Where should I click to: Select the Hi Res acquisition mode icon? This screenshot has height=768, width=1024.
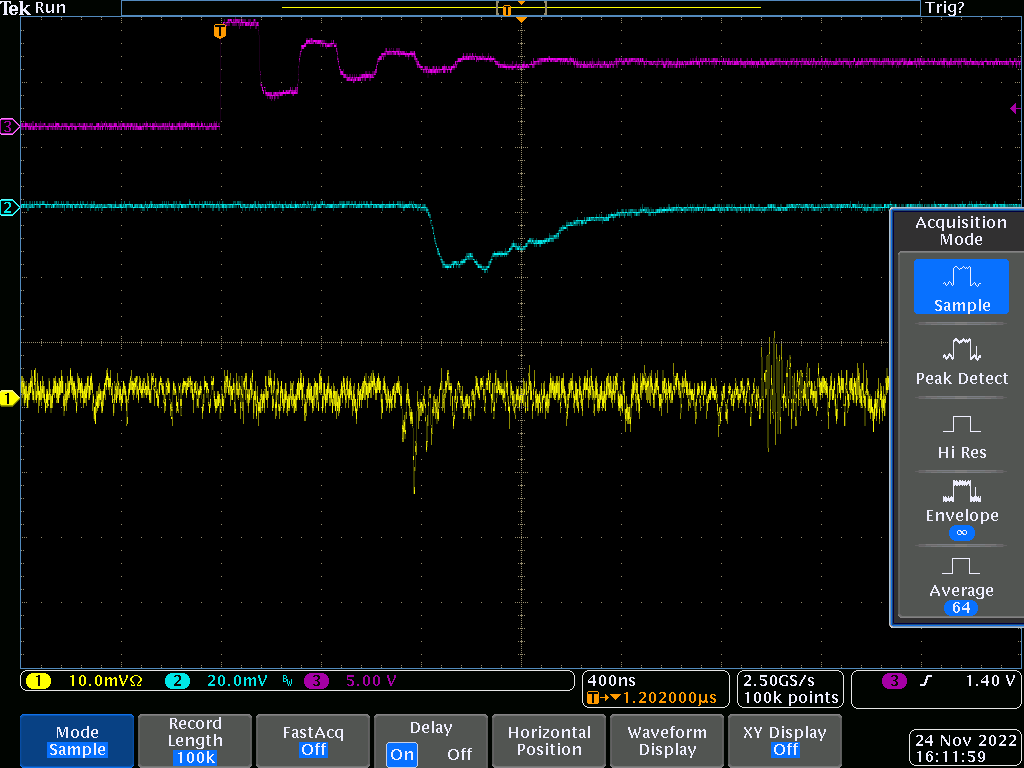point(961,424)
